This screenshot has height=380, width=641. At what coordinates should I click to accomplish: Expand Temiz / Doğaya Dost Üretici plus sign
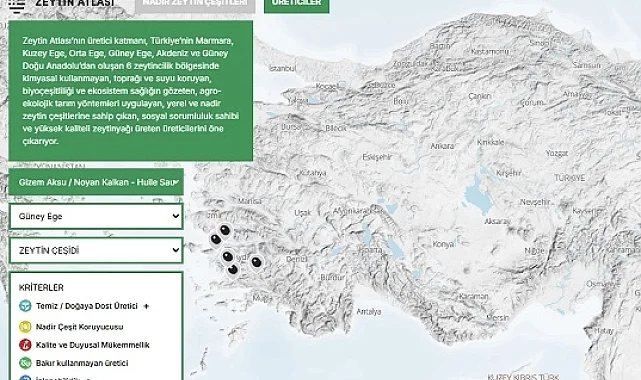[x=146, y=306]
